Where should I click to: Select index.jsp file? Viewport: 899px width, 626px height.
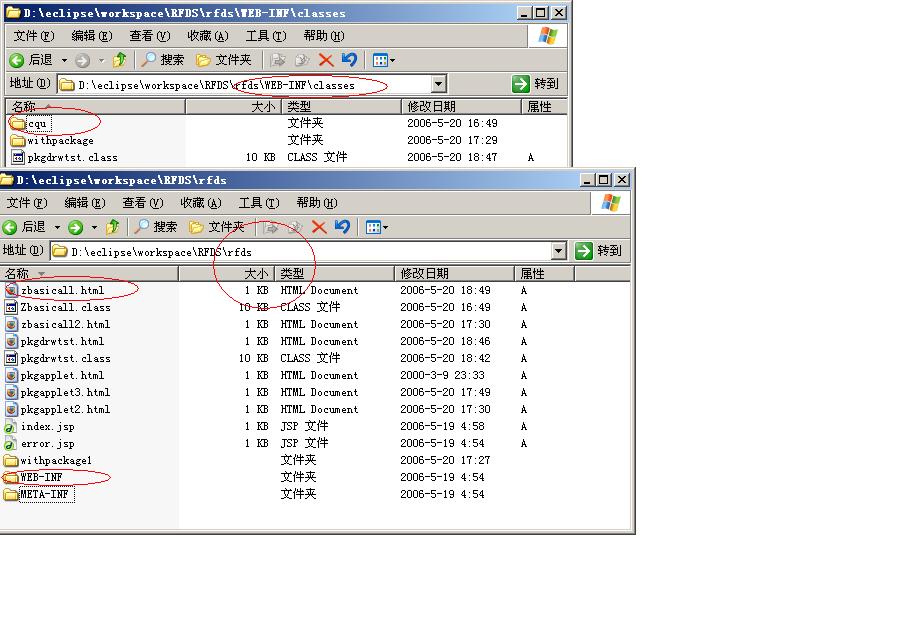click(40, 427)
